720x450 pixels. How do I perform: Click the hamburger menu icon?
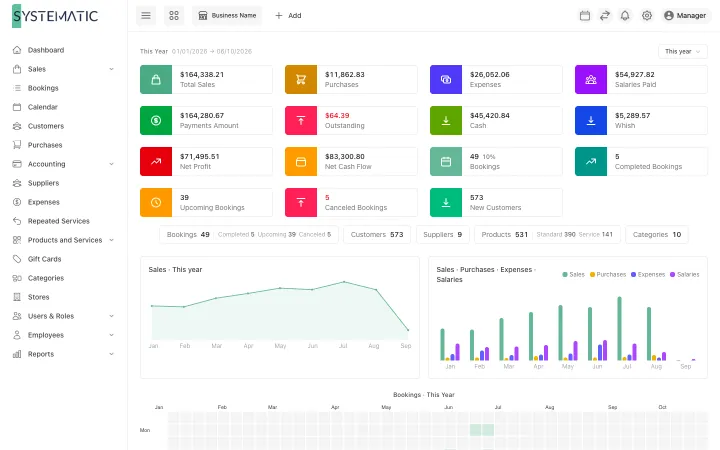point(146,16)
